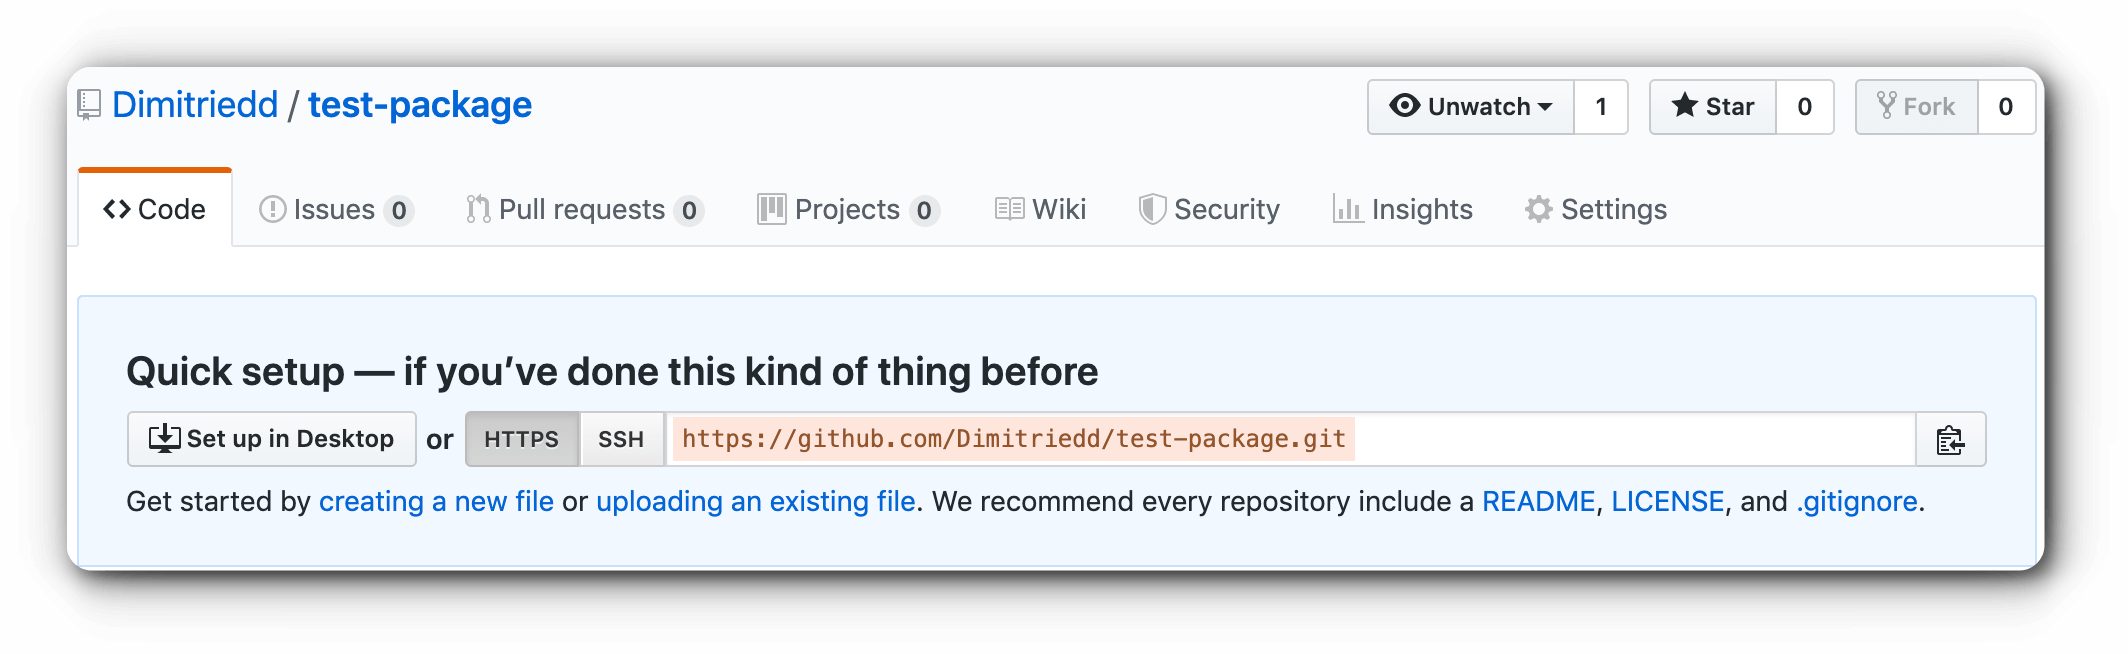Click the Security shield icon
This screenshot has height=654, width=2128.
click(x=1152, y=209)
